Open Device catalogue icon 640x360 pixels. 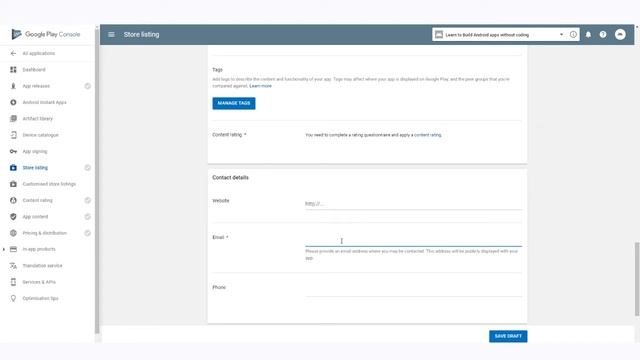13,135
